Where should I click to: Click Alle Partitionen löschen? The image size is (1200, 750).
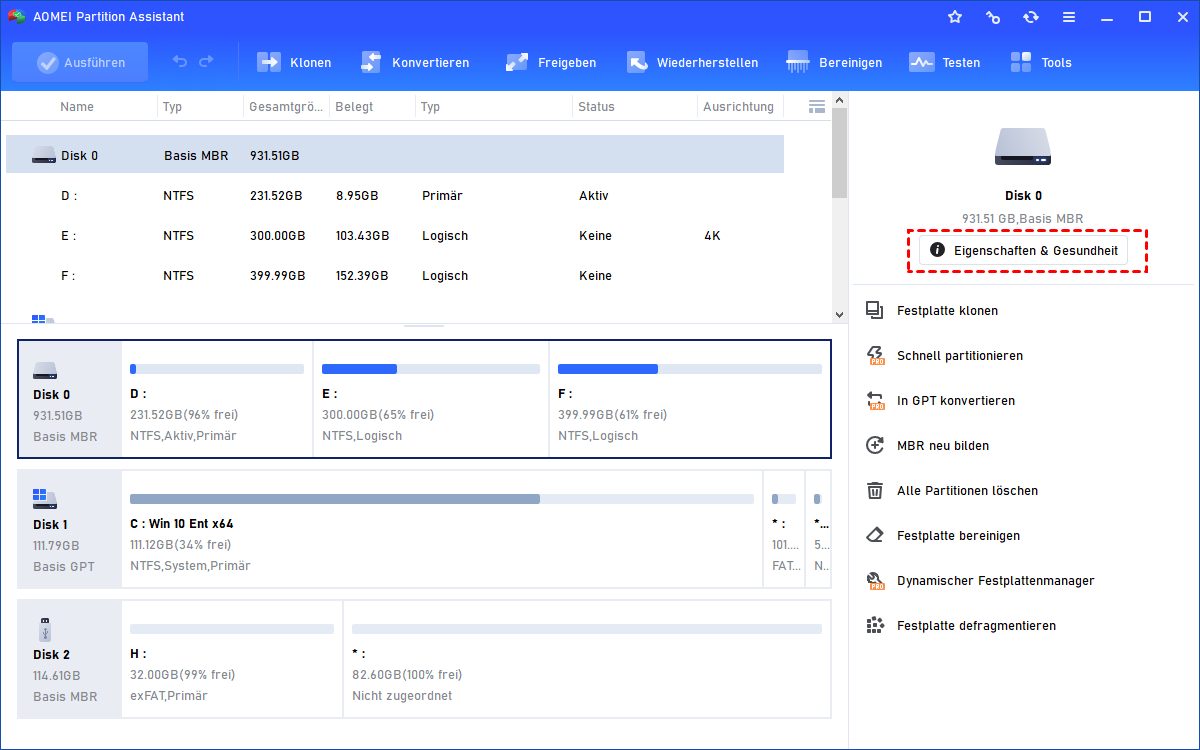click(x=967, y=491)
